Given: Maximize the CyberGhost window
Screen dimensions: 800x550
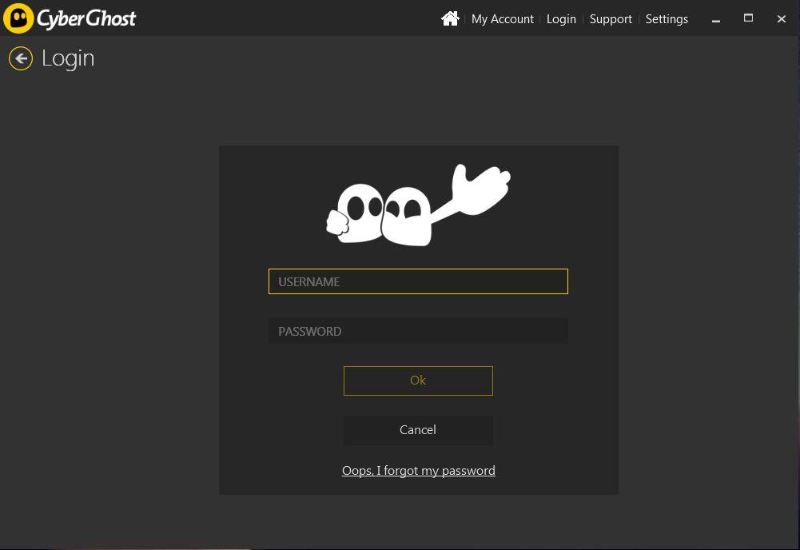Looking at the screenshot, I should pyautogui.click(x=748, y=19).
